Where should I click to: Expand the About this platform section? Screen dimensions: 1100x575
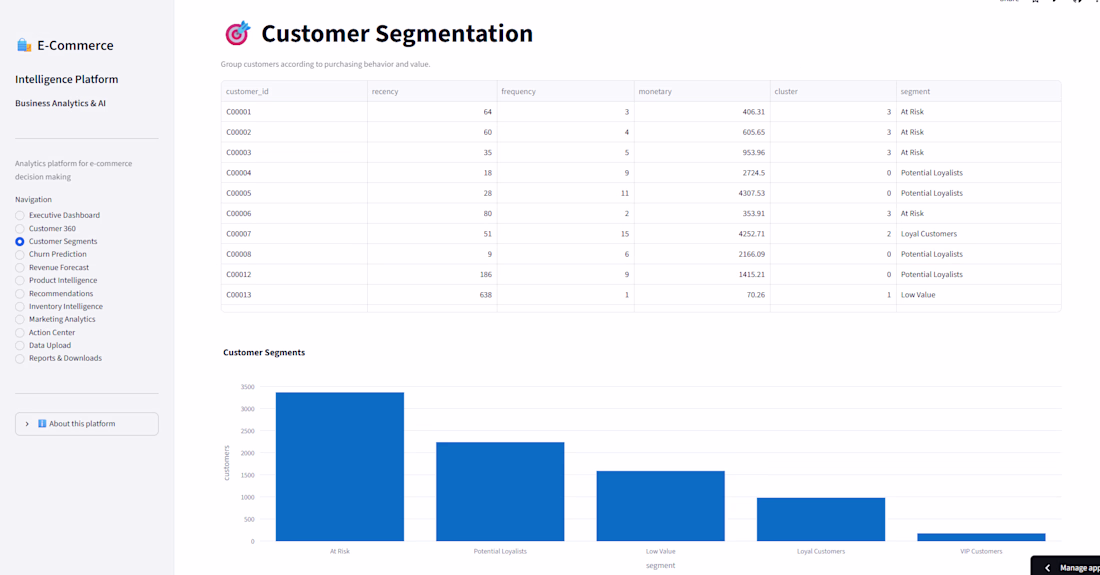click(x=87, y=424)
